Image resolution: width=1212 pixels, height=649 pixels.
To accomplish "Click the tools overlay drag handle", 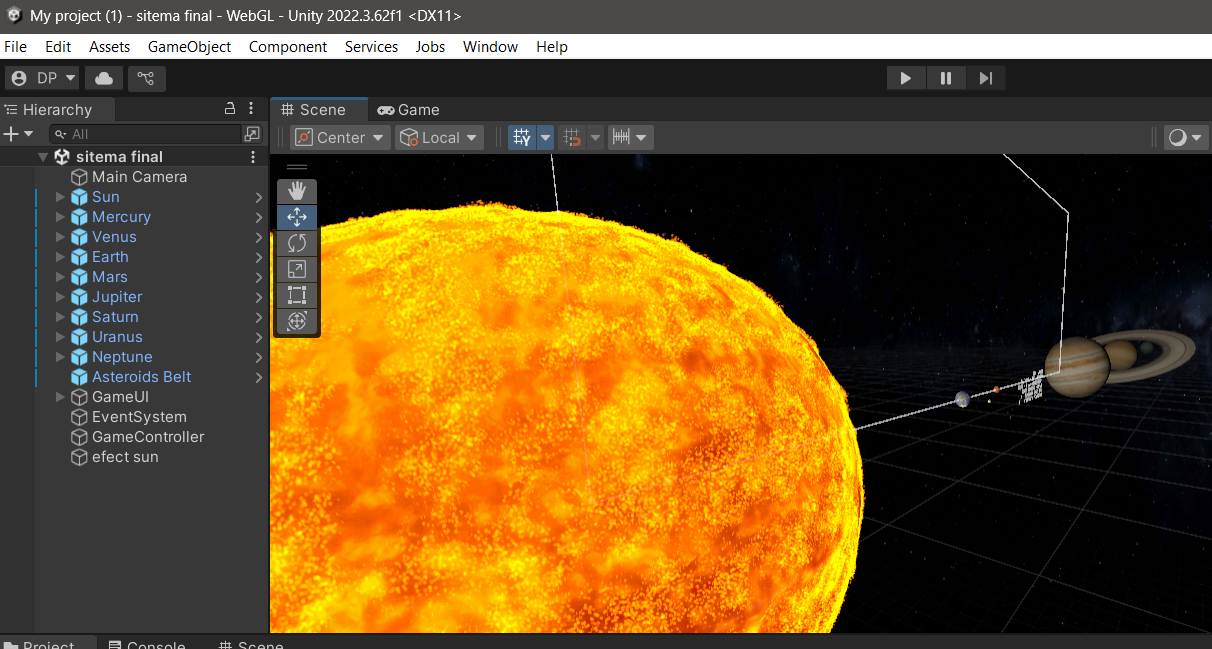I will [x=297, y=168].
